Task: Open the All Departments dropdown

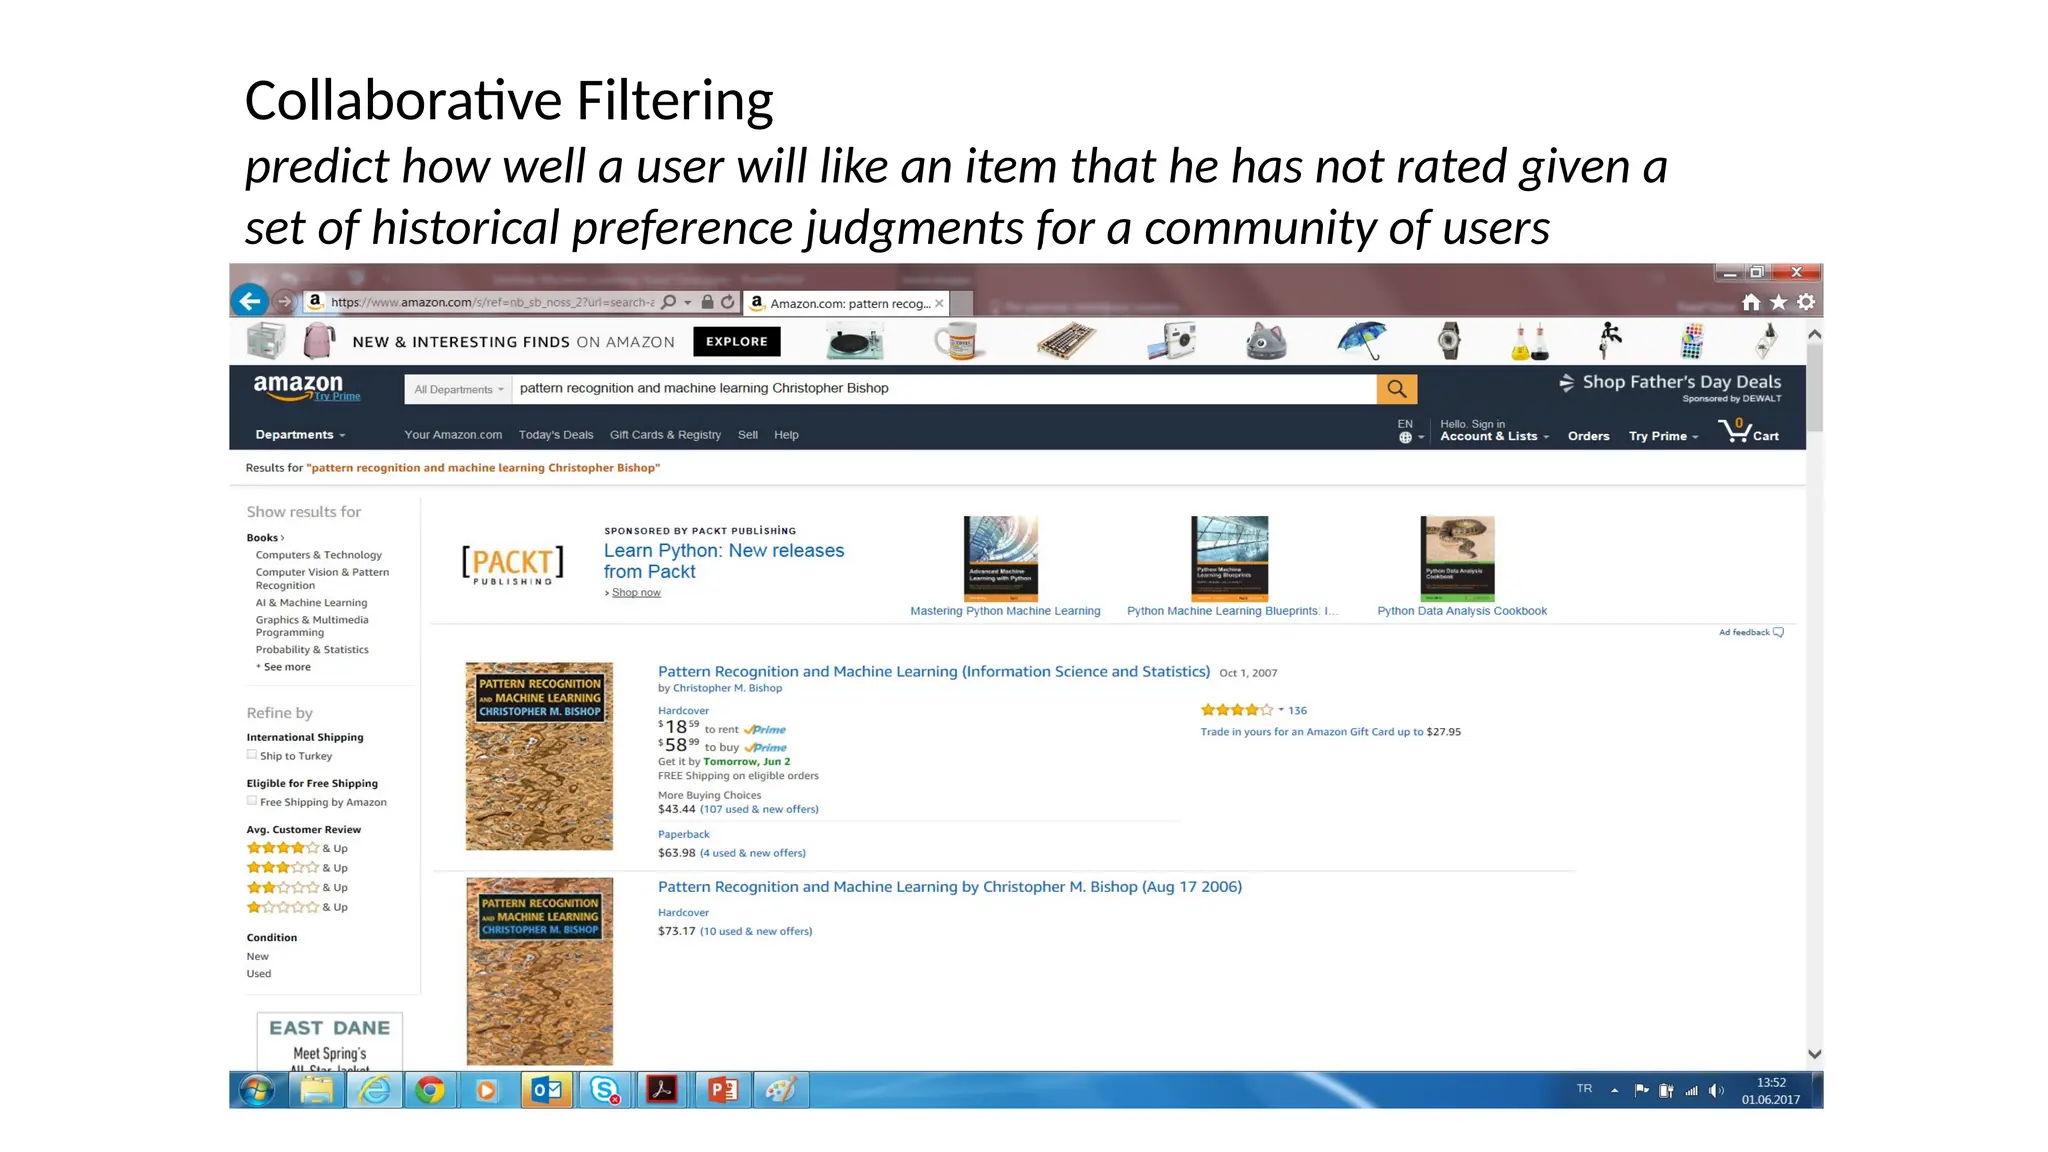Action: [458, 390]
